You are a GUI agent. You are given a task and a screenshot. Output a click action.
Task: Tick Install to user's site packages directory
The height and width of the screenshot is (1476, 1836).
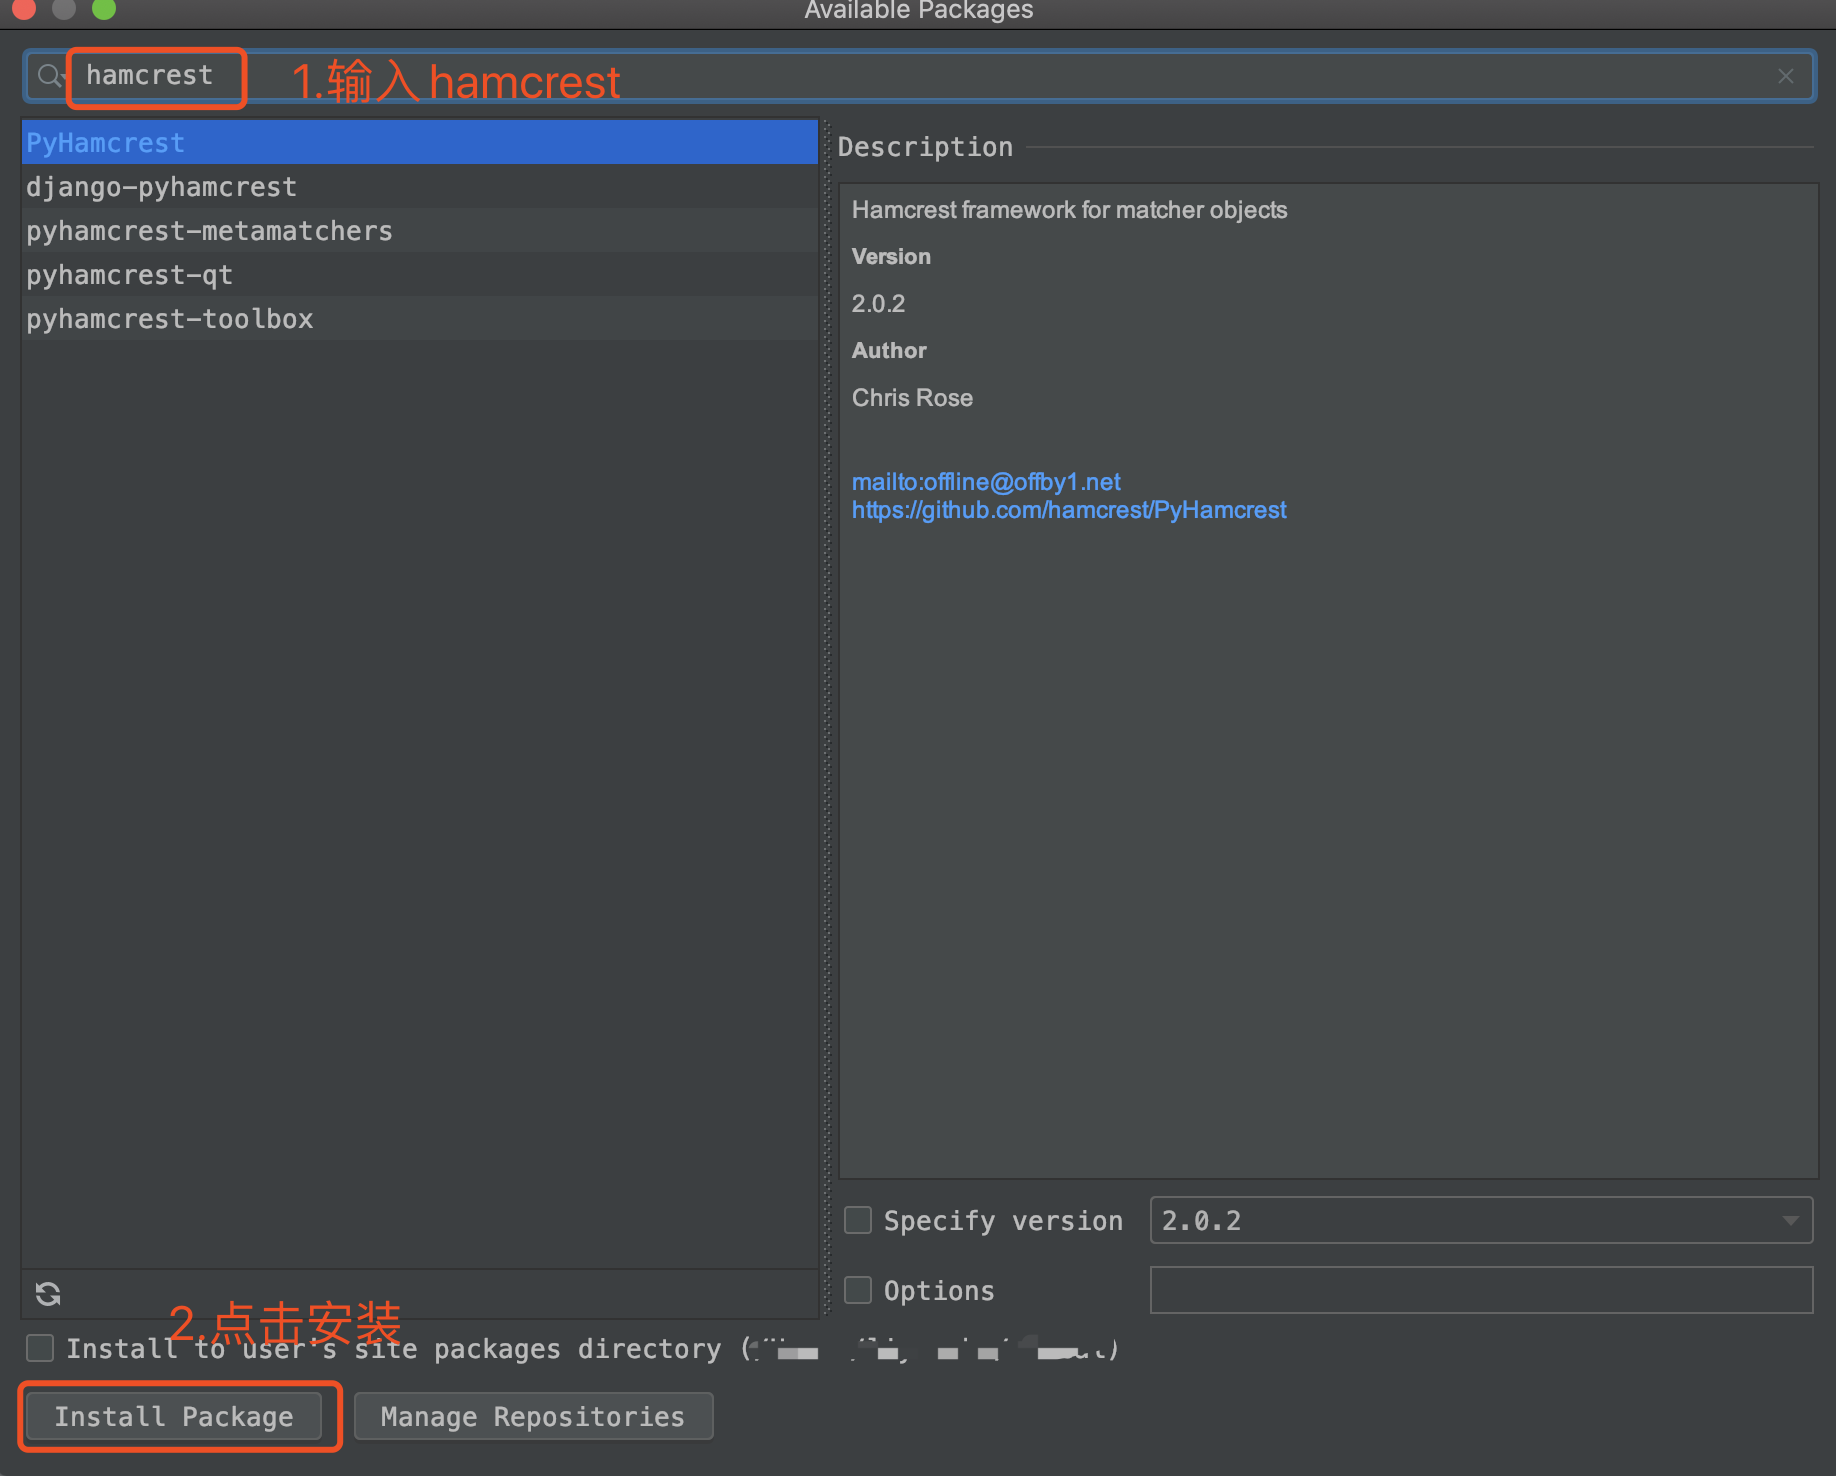pos(40,1348)
